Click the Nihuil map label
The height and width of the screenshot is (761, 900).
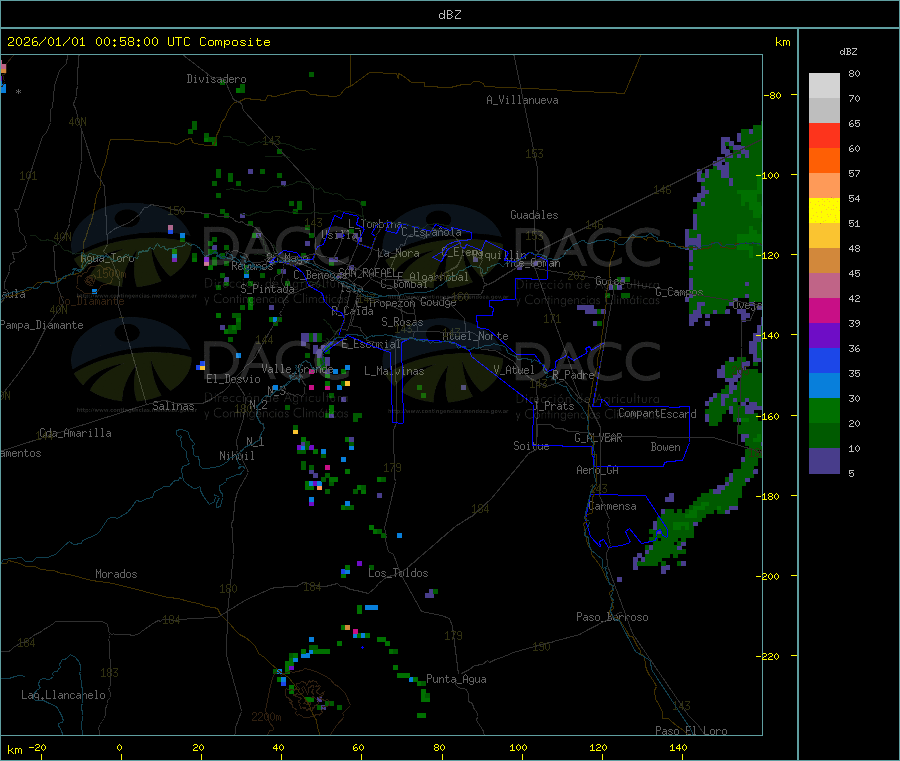click(x=236, y=456)
